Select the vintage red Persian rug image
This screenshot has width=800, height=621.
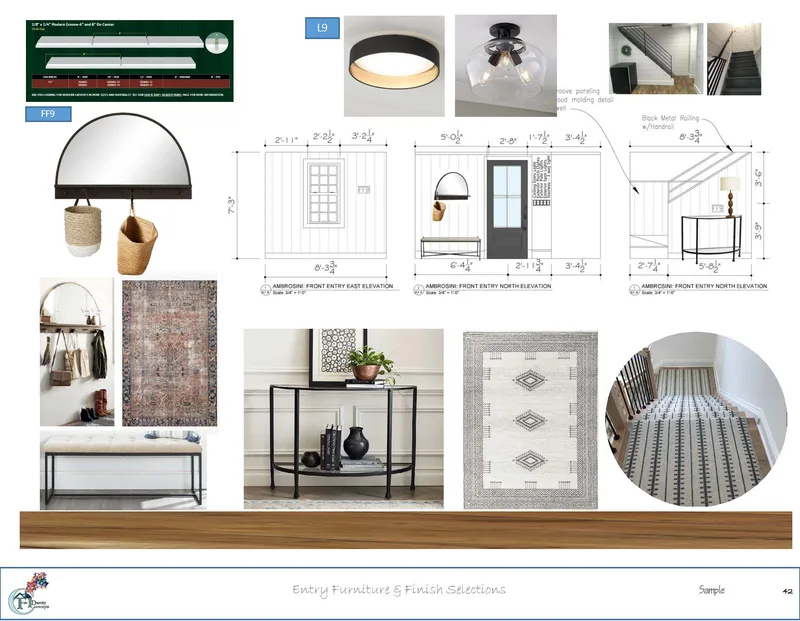point(169,353)
